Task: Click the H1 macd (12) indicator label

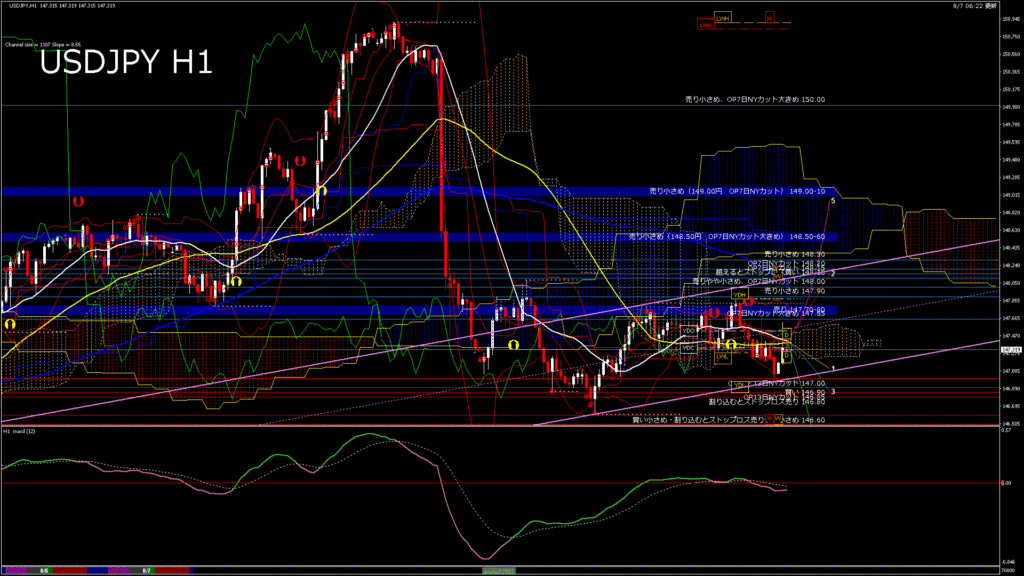Action: (x=22, y=432)
